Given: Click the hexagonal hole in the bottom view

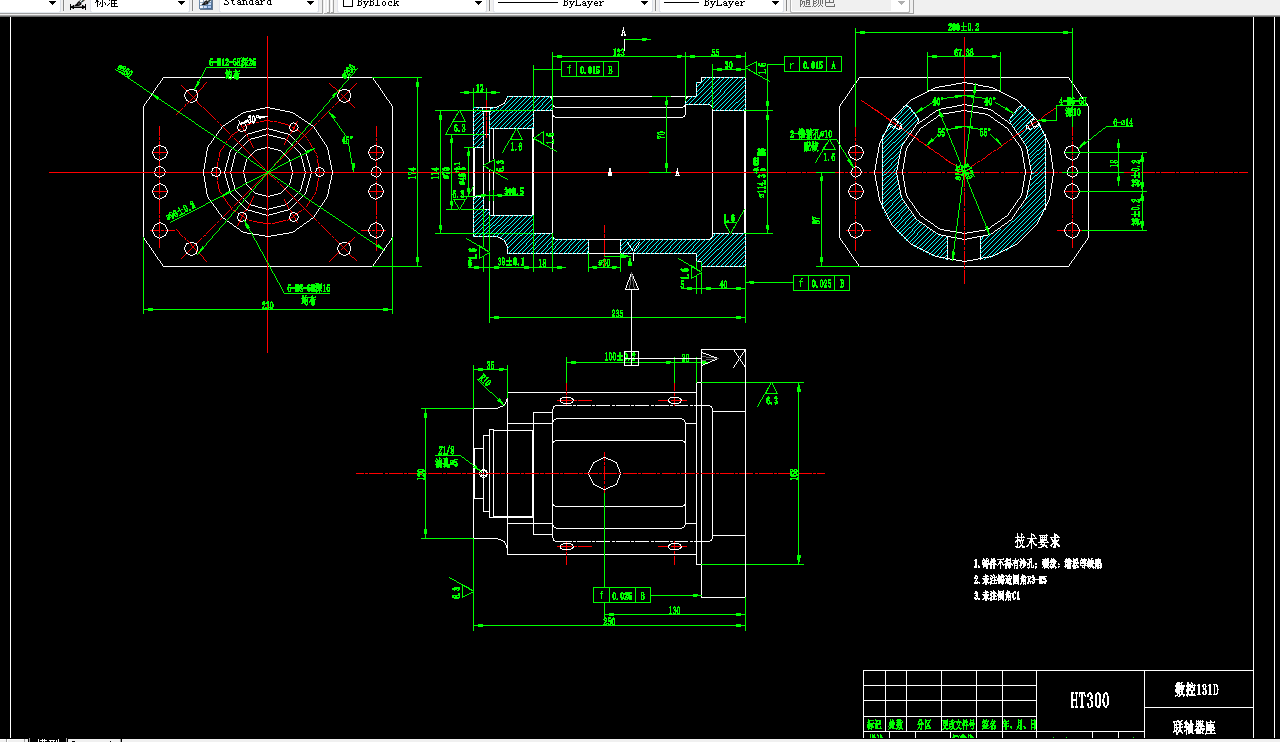Looking at the screenshot, I should [604, 472].
